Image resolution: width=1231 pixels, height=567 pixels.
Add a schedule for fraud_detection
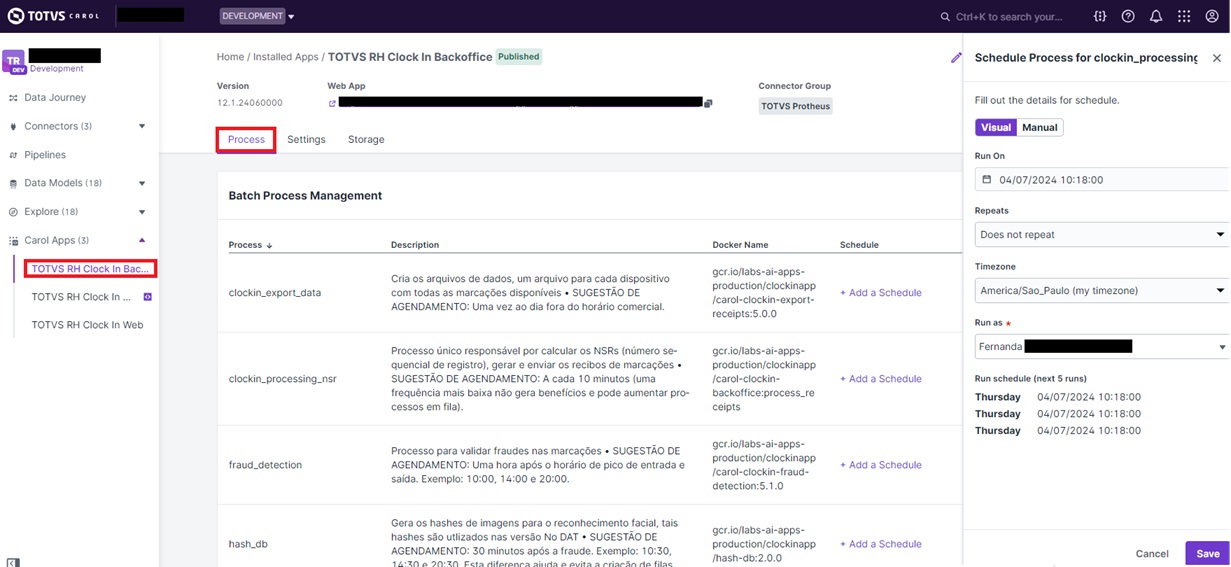[880, 465]
